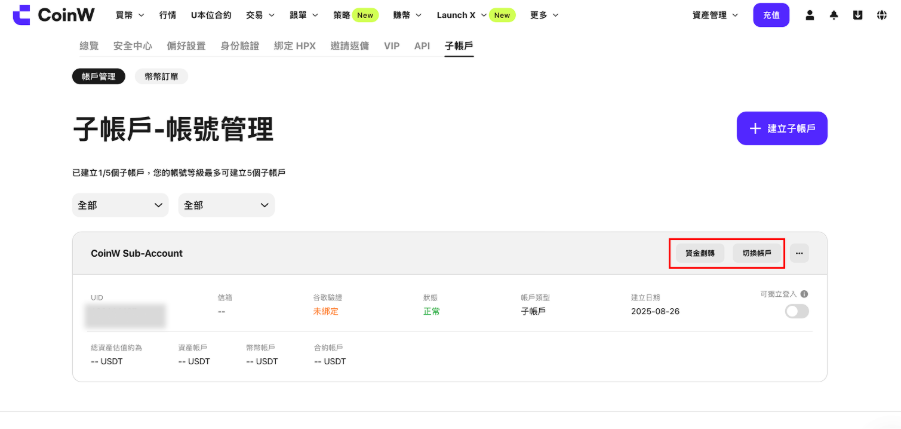
Task: Click the CoinW logo
Action: [54, 15]
